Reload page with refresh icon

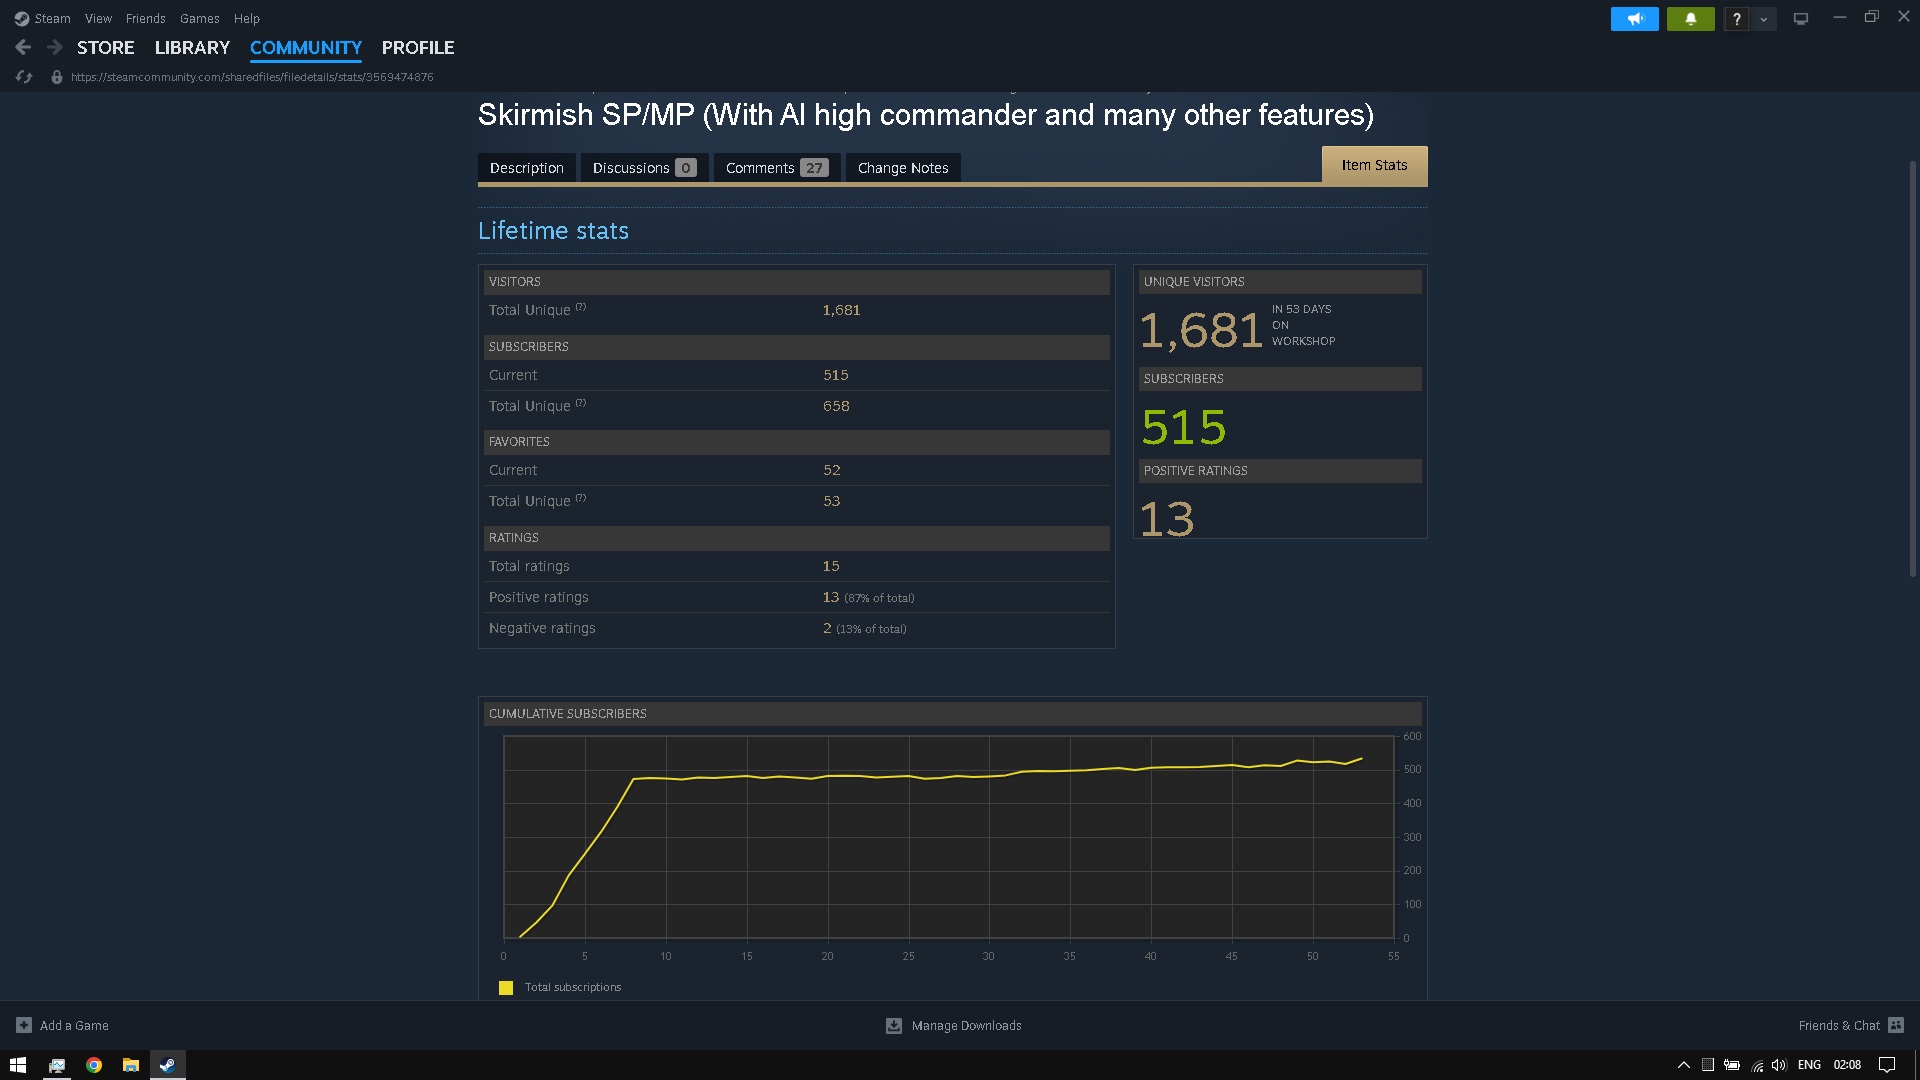pos(24,77)
